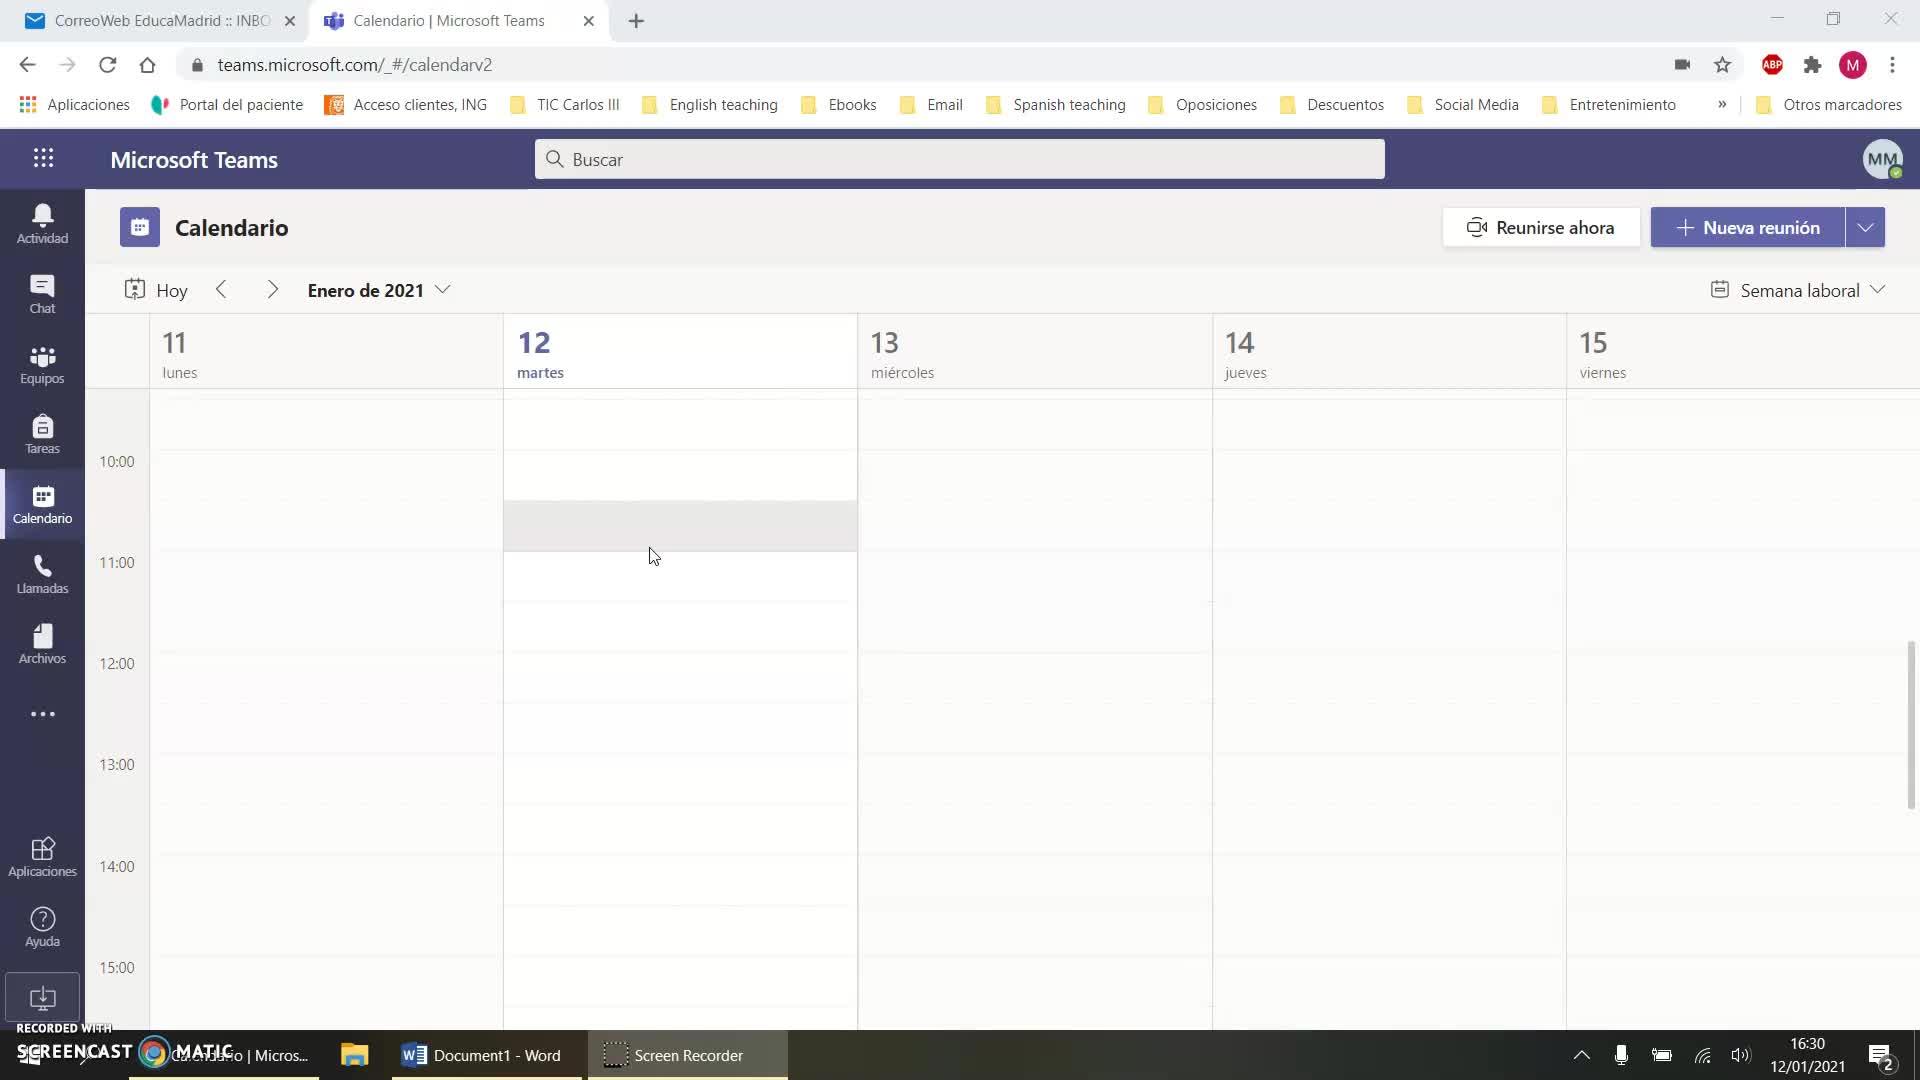The width and height of the screenshot is (1920, 1080).
Task: Click the calendar vertical scrollbar
Action: click(x=1911, y=724)
